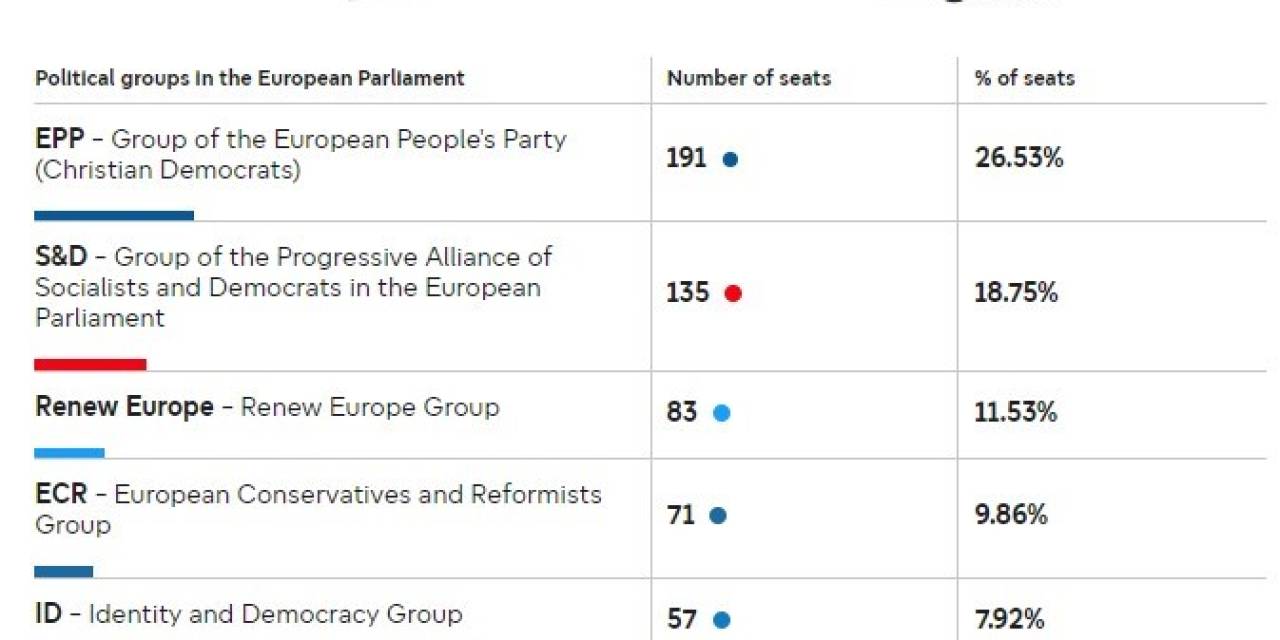Click the S&D red color bar
This screenshot has width=1280, height=640.
90,364
